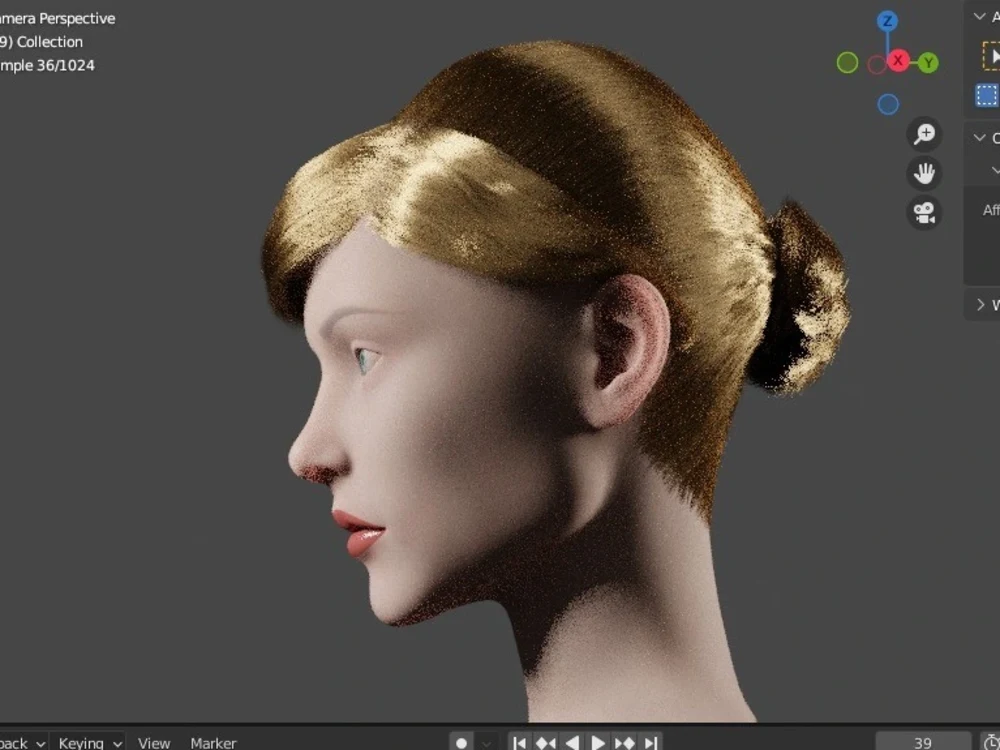Click the hand Move View icon
Viewport: 1000px width, 750px height.
pos(923,173)
